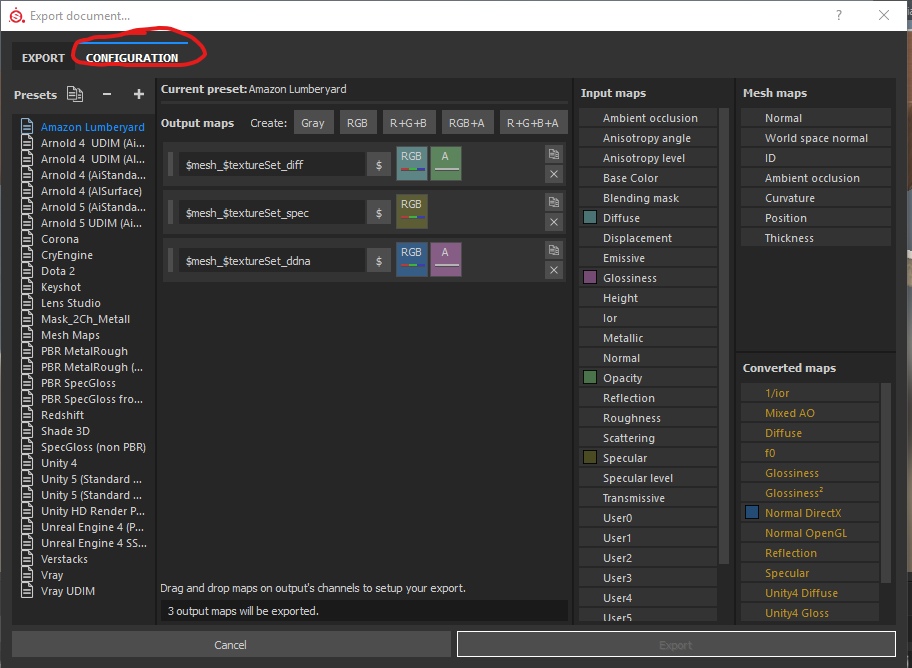Viewport: 912px width, 668px height.
Task: Edit the $mesh_$textureSet_spec name field
Action: point(272,213)
